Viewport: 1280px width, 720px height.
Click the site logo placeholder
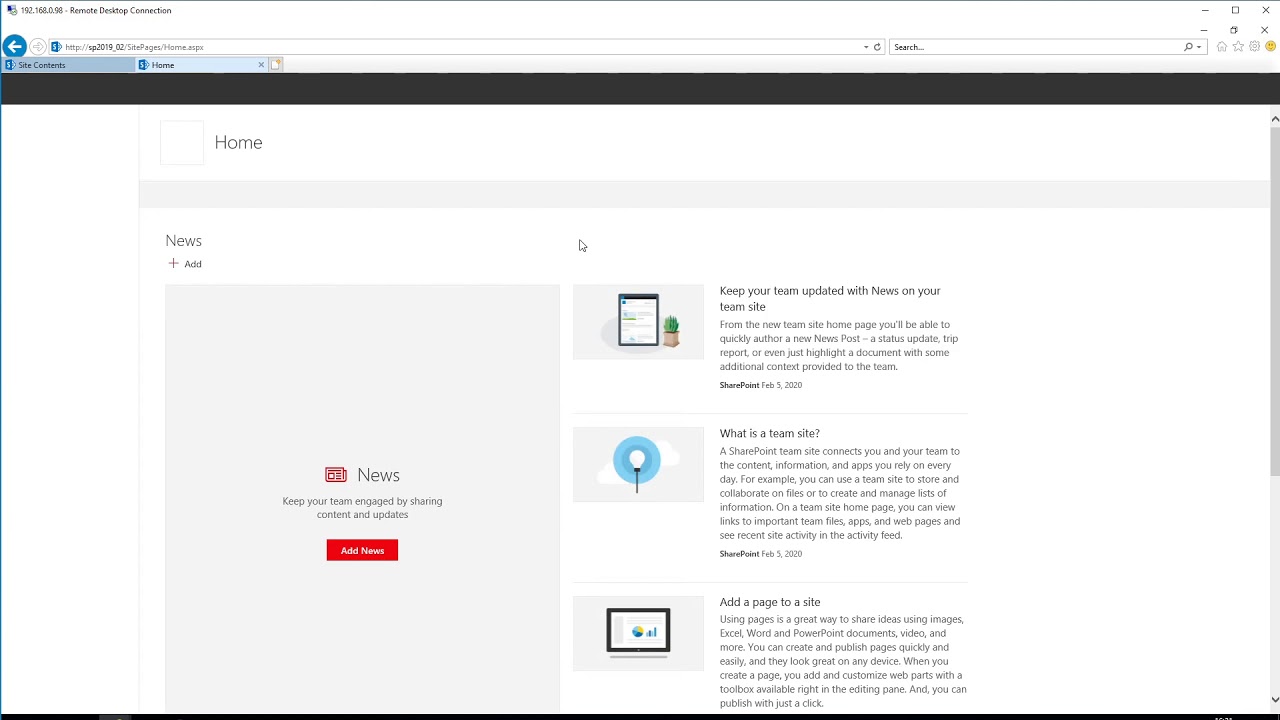coord(182,143)
